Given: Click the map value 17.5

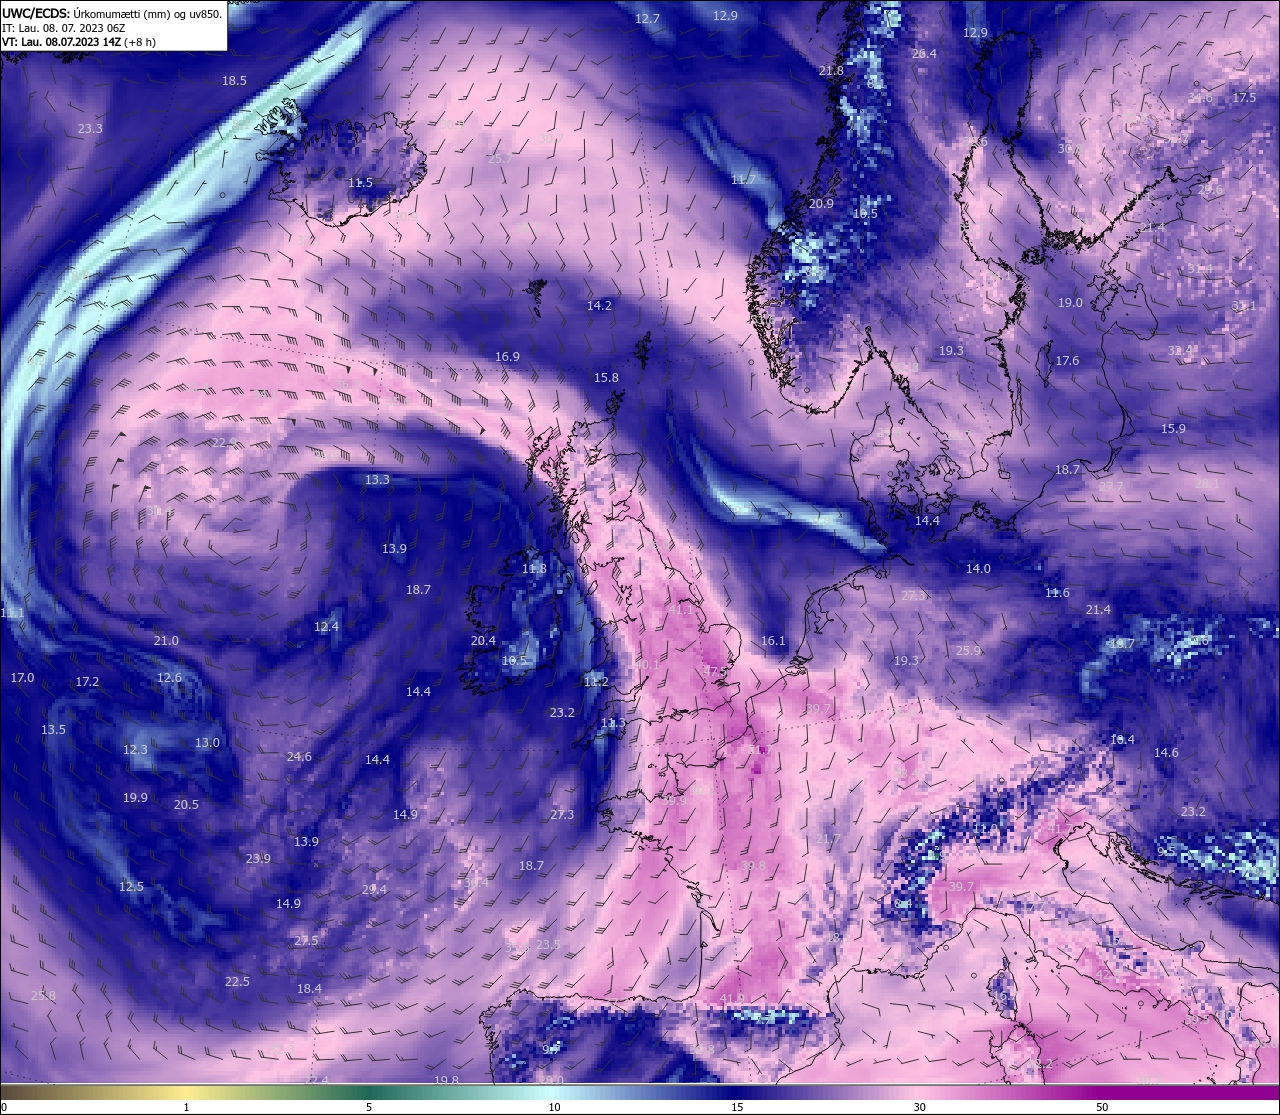Looking at the screenshot, I should coord(1244,98).
